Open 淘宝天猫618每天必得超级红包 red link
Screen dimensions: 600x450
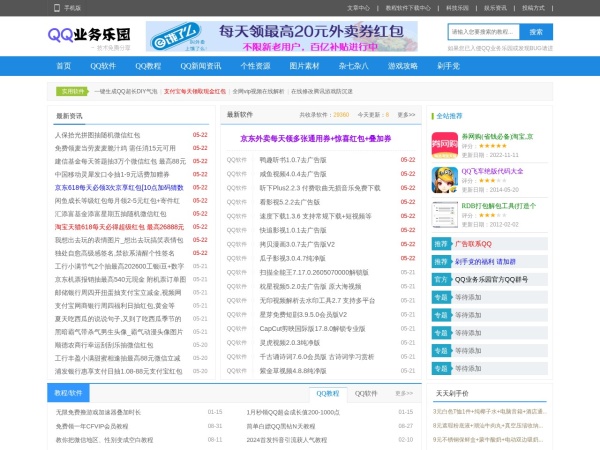tap(119, 227)
